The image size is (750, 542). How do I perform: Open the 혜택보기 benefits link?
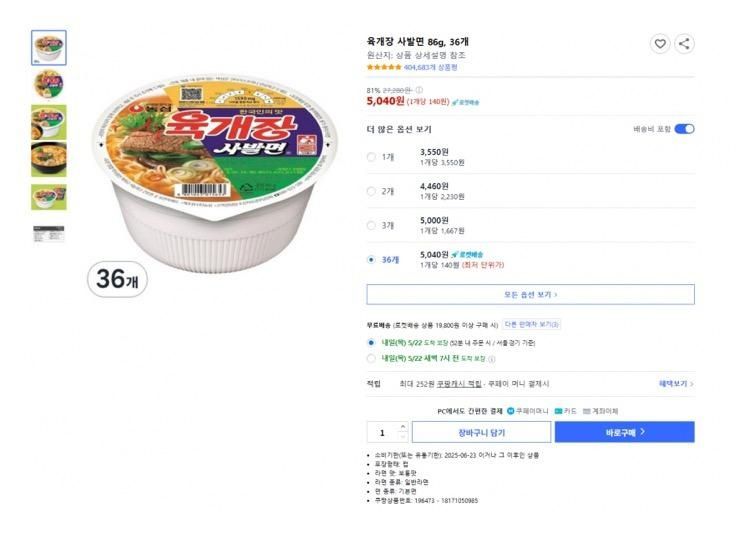(676, 384)
